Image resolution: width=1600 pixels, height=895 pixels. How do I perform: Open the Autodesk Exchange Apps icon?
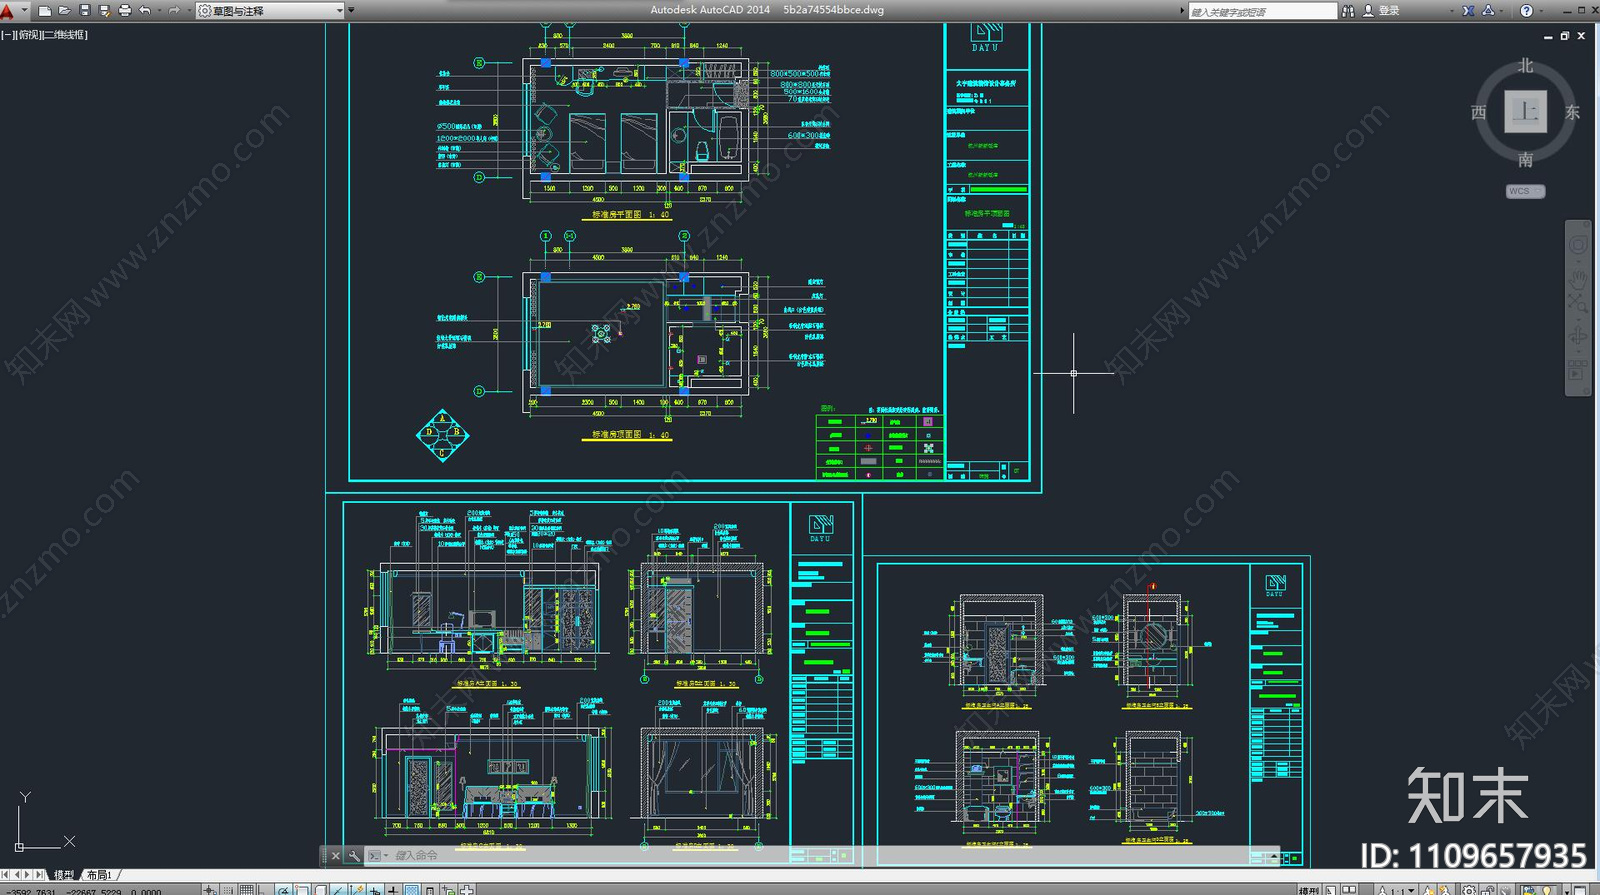point(1468,11)
